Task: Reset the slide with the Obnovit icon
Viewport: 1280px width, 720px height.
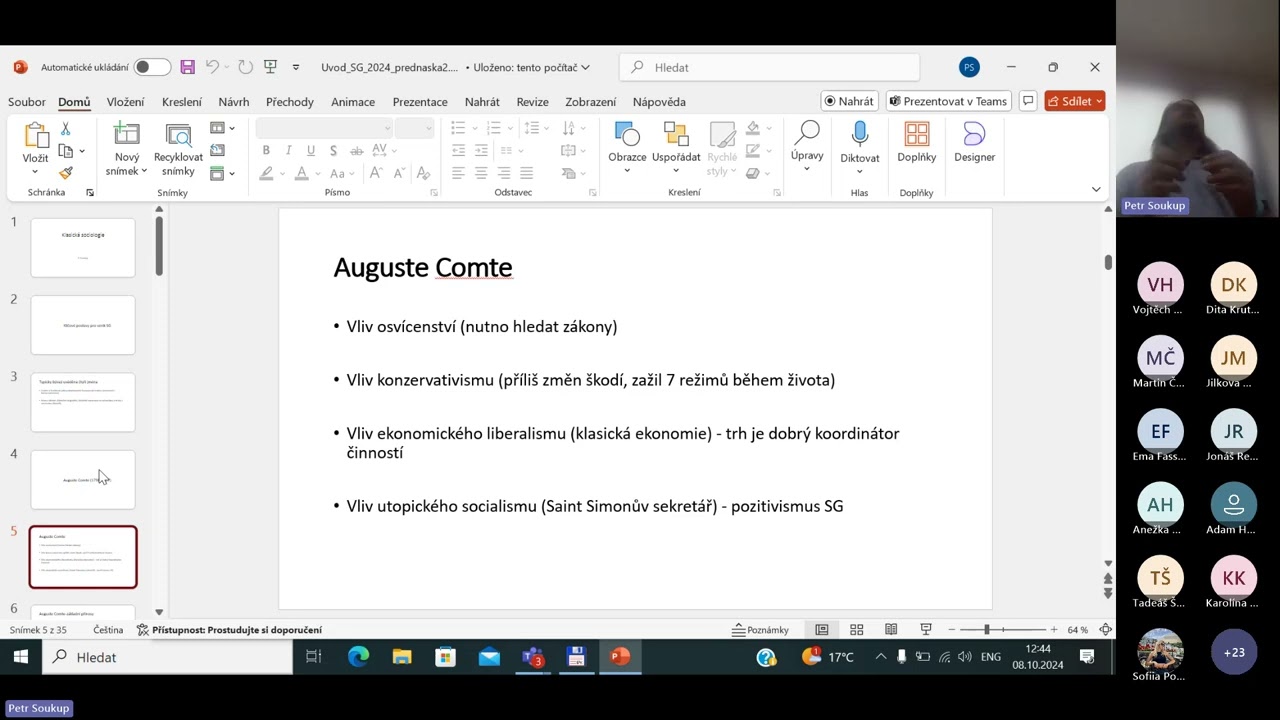Action: click(x=217, y=150)
